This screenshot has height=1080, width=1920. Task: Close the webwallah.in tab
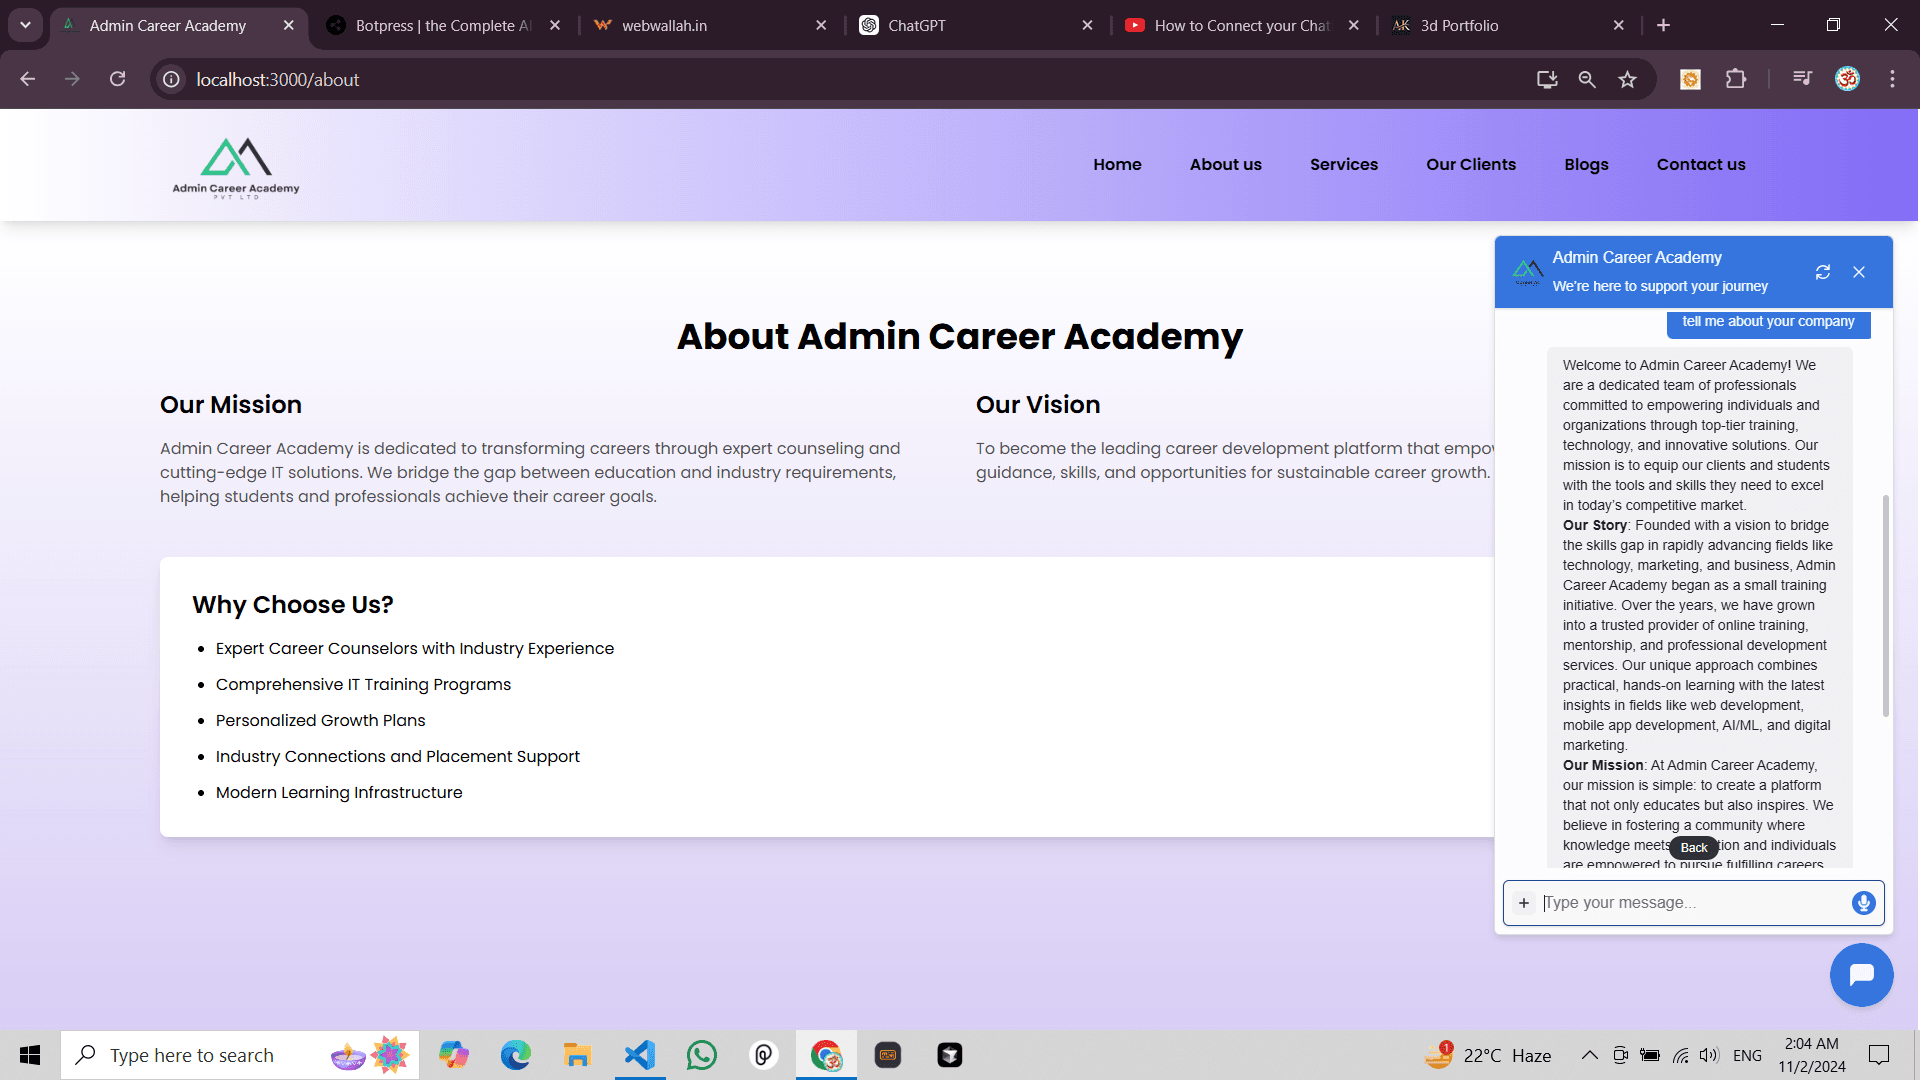821,25
